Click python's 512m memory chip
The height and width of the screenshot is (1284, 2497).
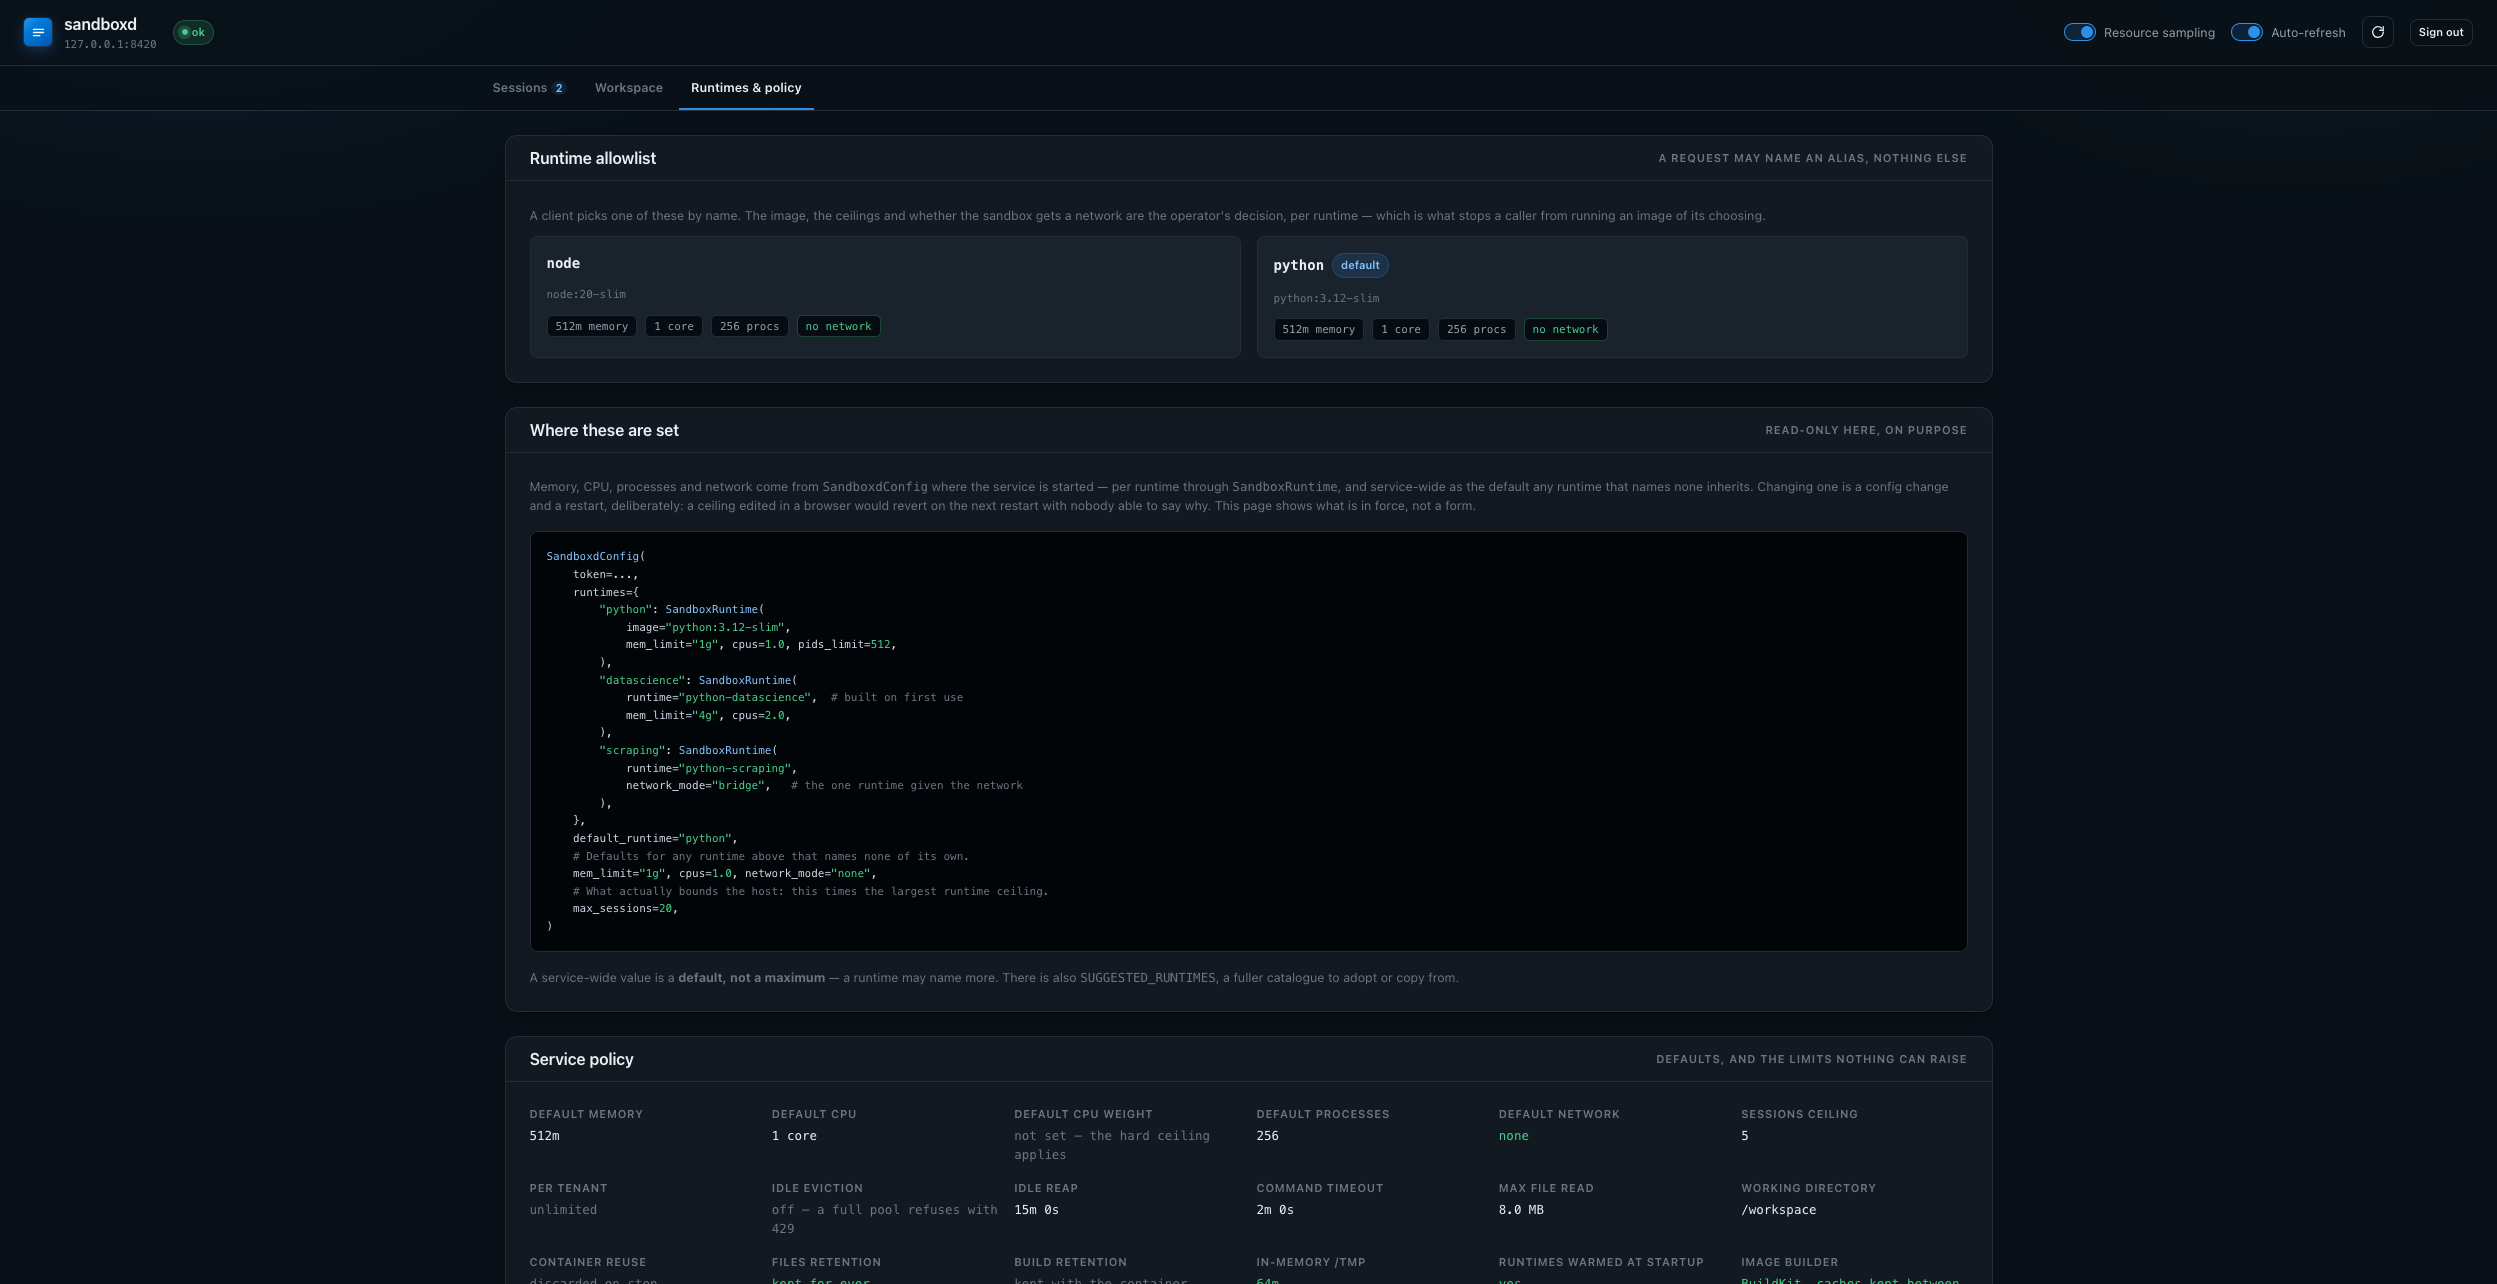point(1319,329)
